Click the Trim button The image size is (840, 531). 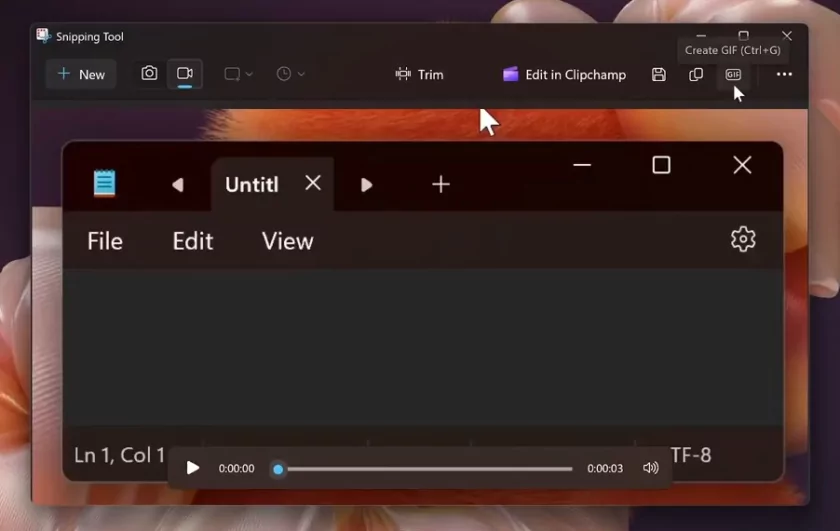[x=419, y=74]
